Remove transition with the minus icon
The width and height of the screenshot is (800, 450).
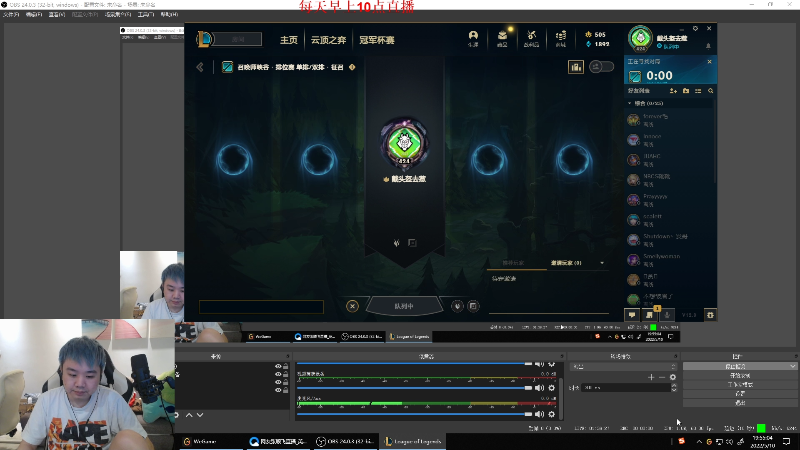click(x=662, y=377)
